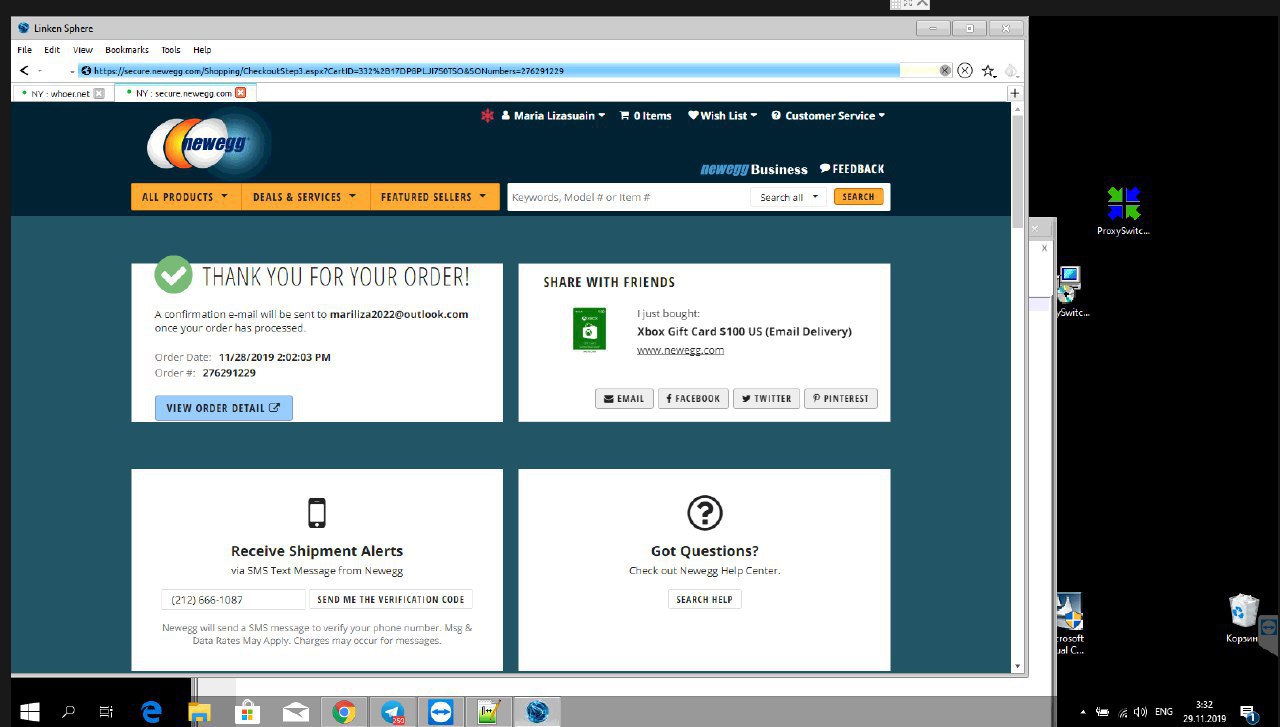Close the secure.newegg.com tab
The width and height of the screenshot is (1280, 727).
(x=240, y=93)
